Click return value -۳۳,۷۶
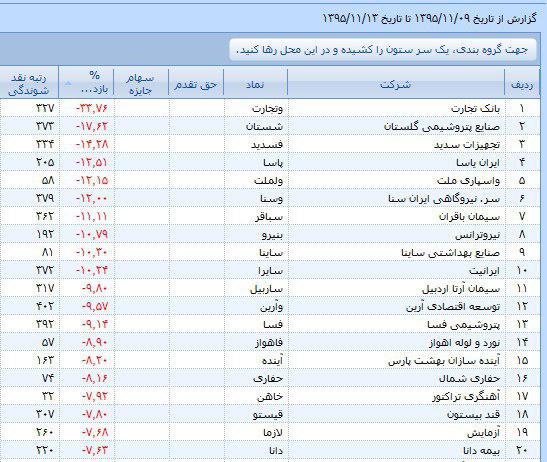The height and width of the screenshot is (462, 547). pyautogui.click(x=92, y=109)
